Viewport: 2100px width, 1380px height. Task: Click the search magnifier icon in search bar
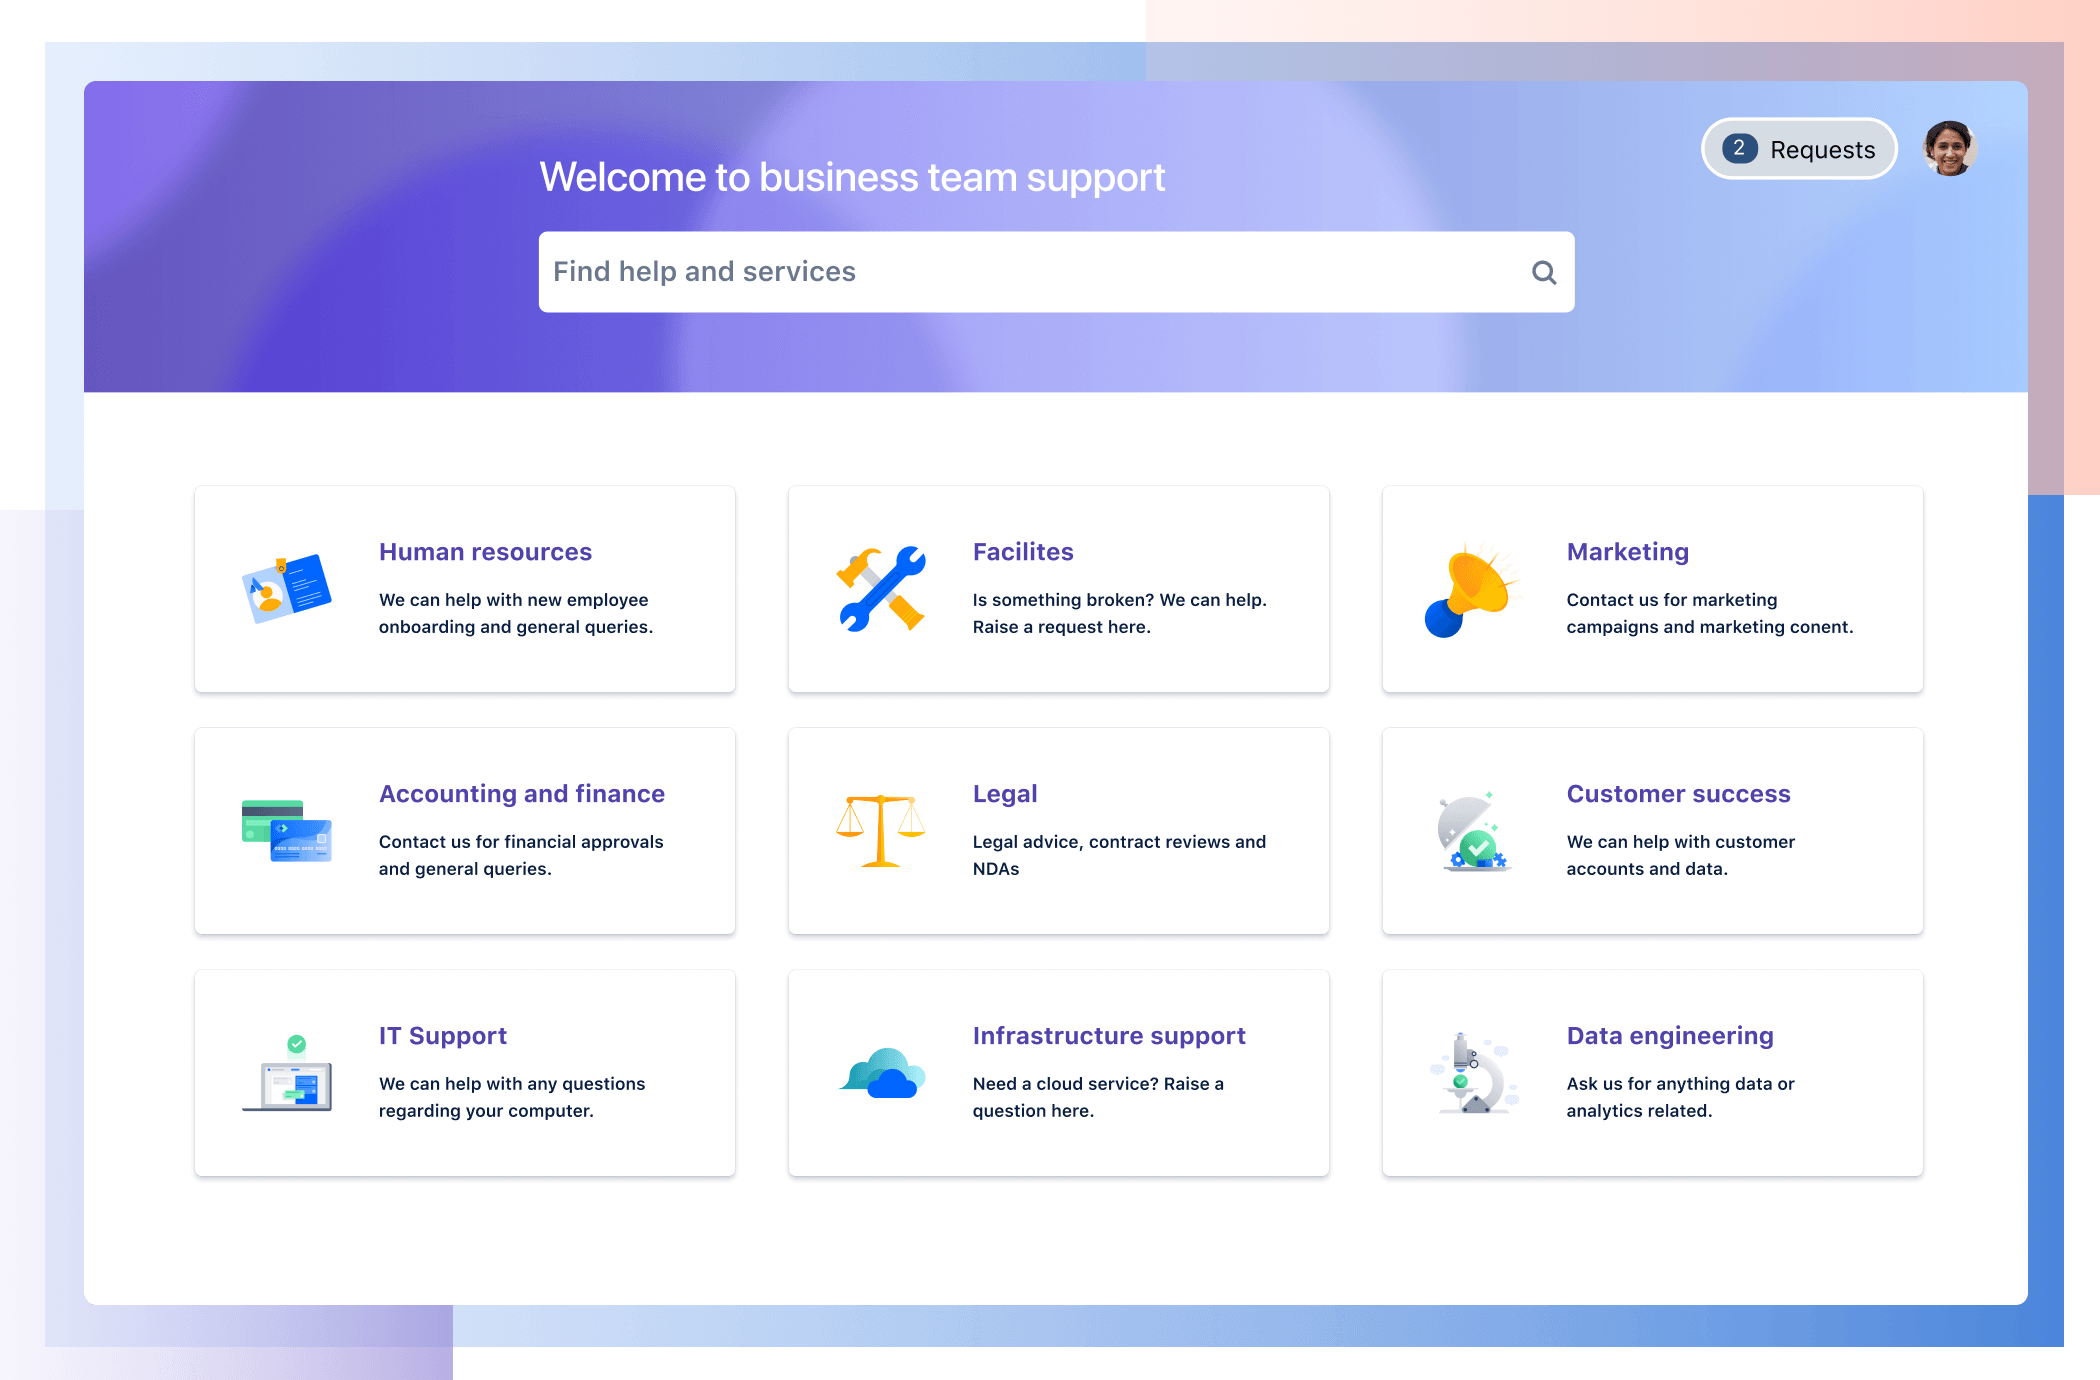tap(1541, 273)
